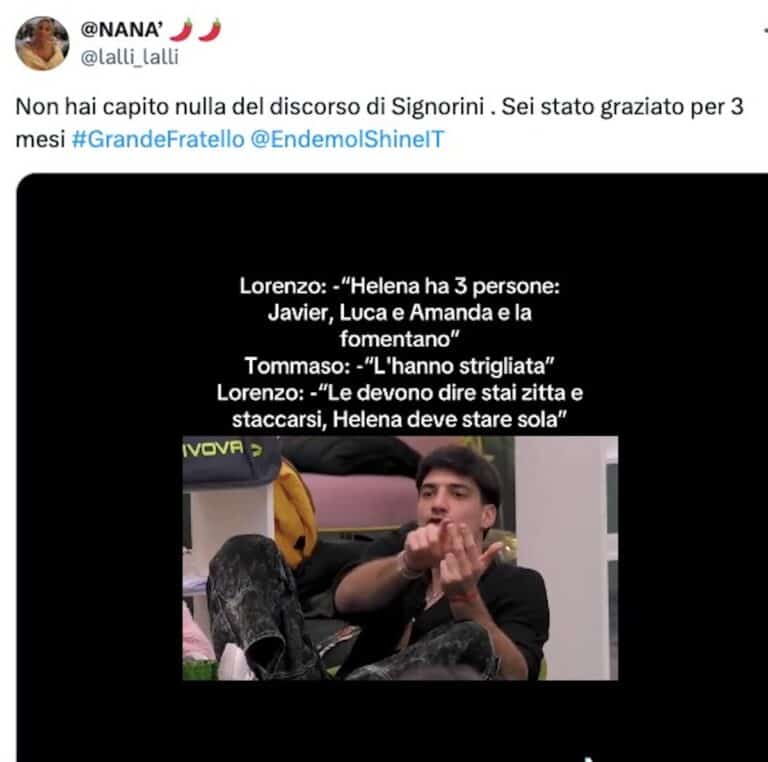Open the more options icon at tweet top-right
Image resolution: width=768 pixels, height=762 pixels.
[765, 30]
